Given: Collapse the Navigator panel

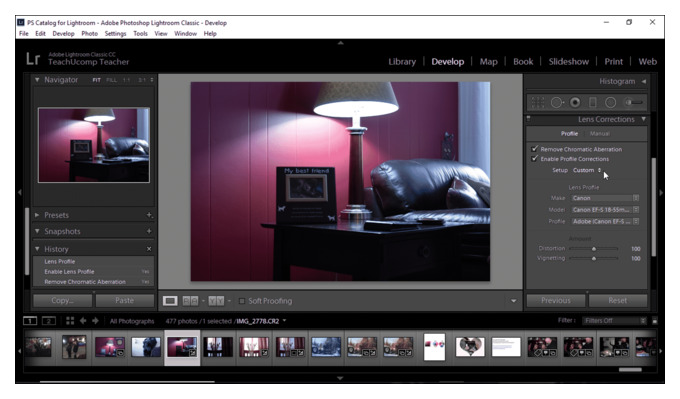Looking at the screenshot, I should point(37,80).
